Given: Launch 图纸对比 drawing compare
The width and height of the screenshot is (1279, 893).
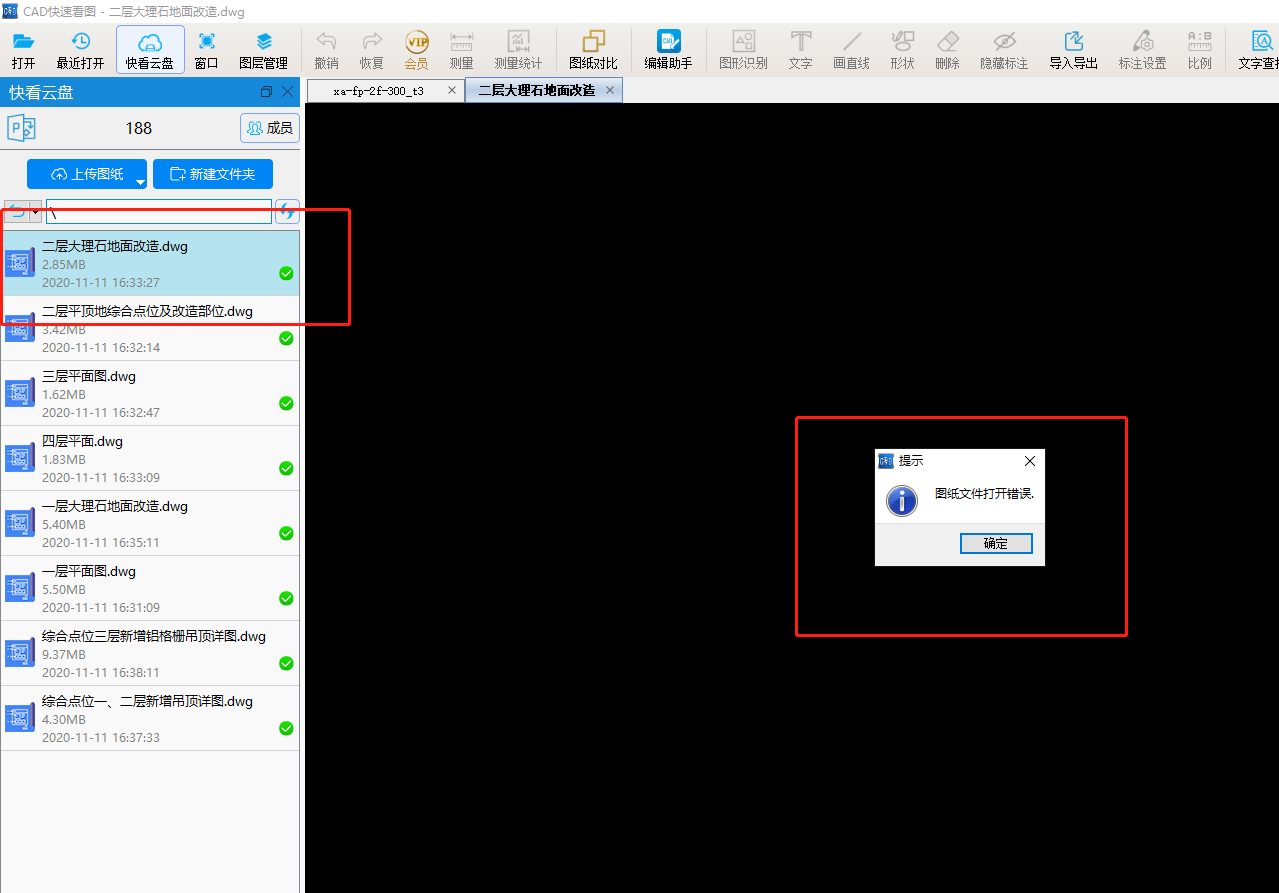Looking at the screenshot, I should [593, 50].
